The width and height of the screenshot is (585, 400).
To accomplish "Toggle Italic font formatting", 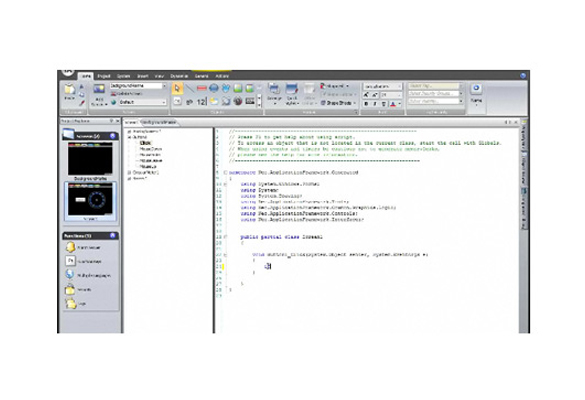I will click(x=375, y=104).
